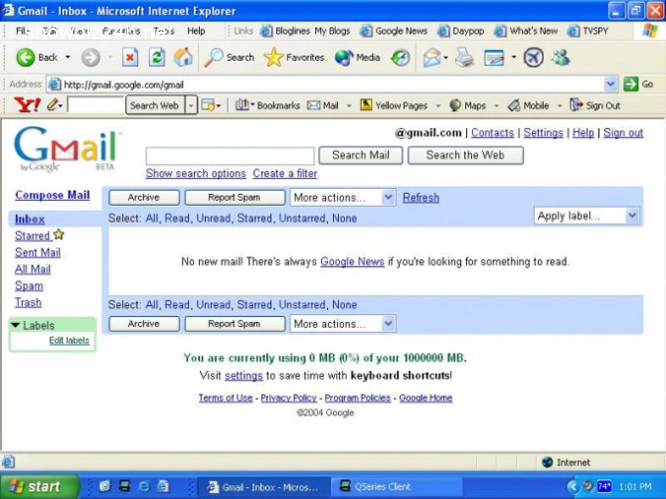
Task: Open Daypop link bar item
Action: [461, 31]
